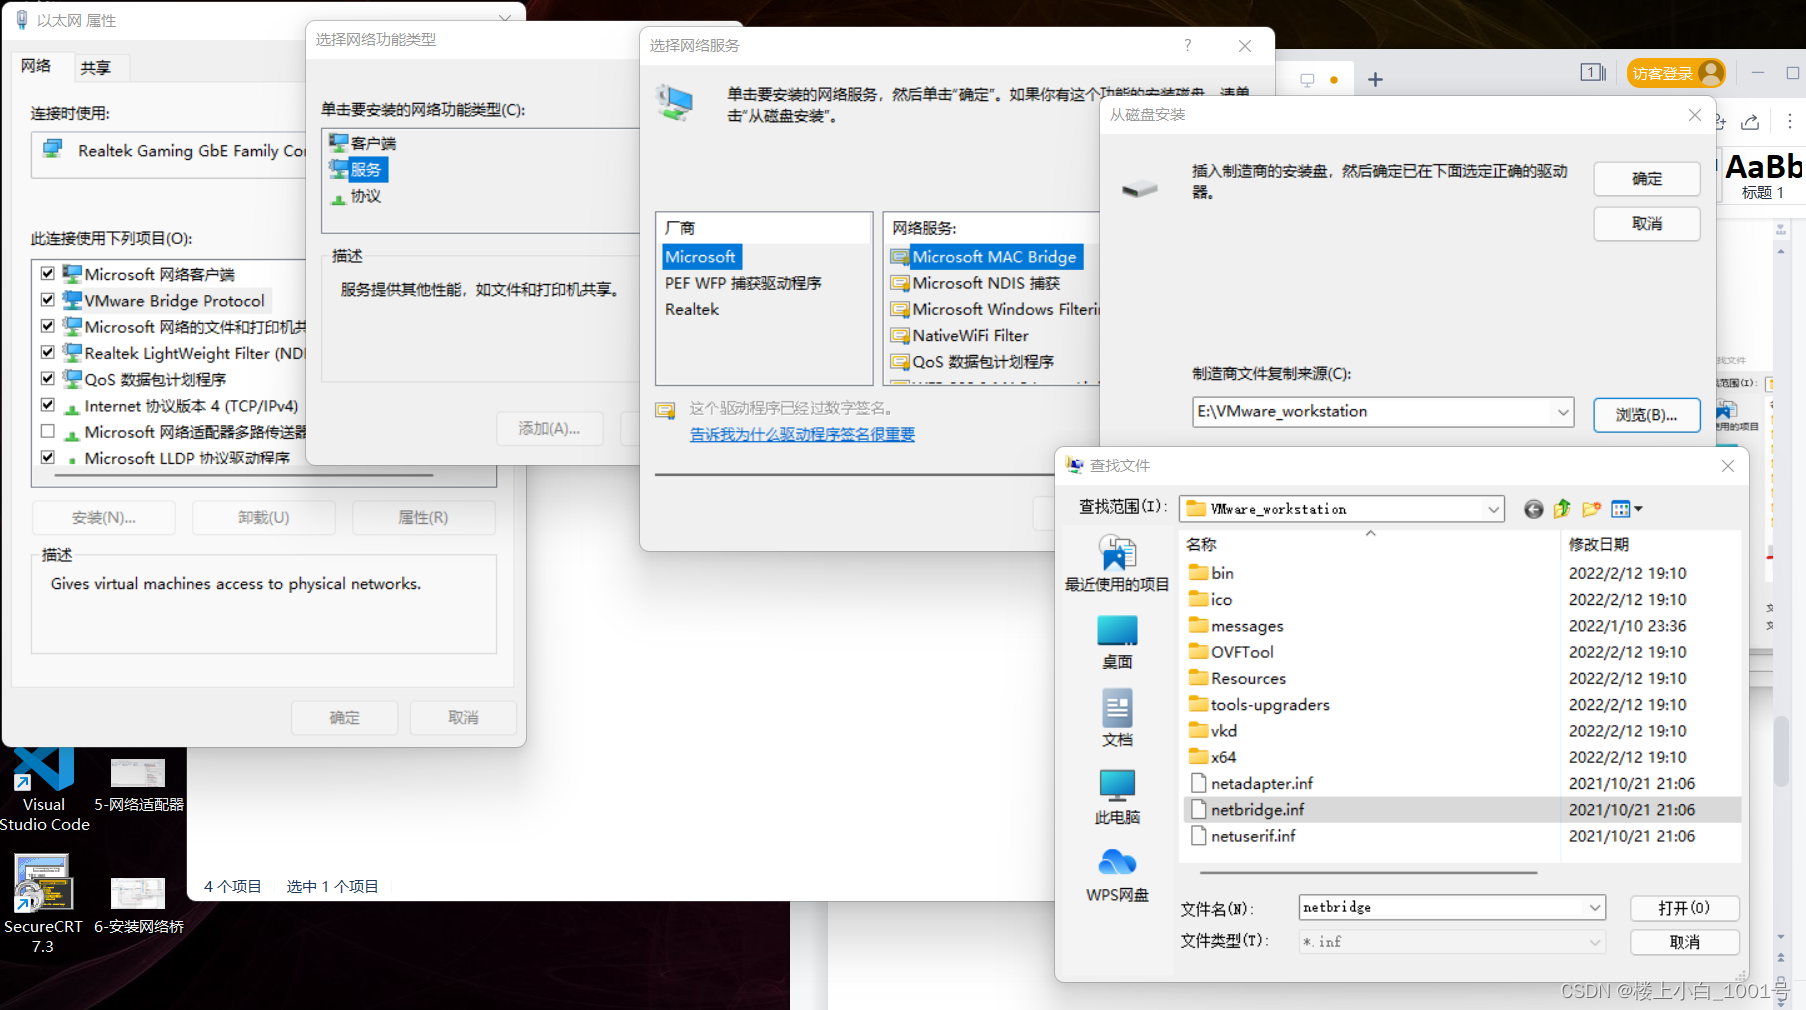1806x1010 pixels.
Task: Click 浏览(B)... button in install from disk
Action: point(1647,415)
